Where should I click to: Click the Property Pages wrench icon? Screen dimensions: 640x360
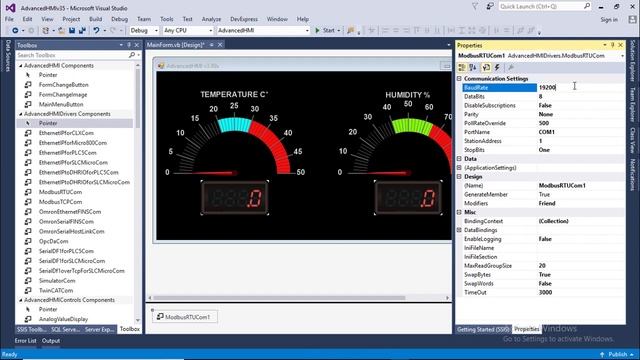(511, 68)
